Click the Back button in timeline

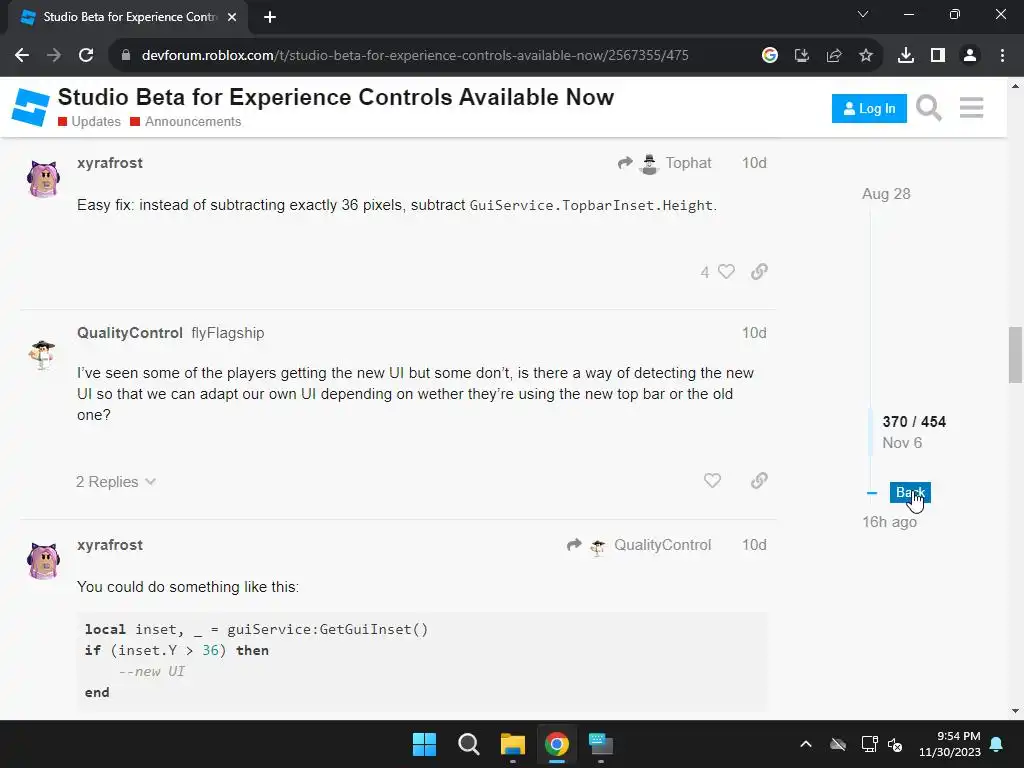click(x=910, y=492)
